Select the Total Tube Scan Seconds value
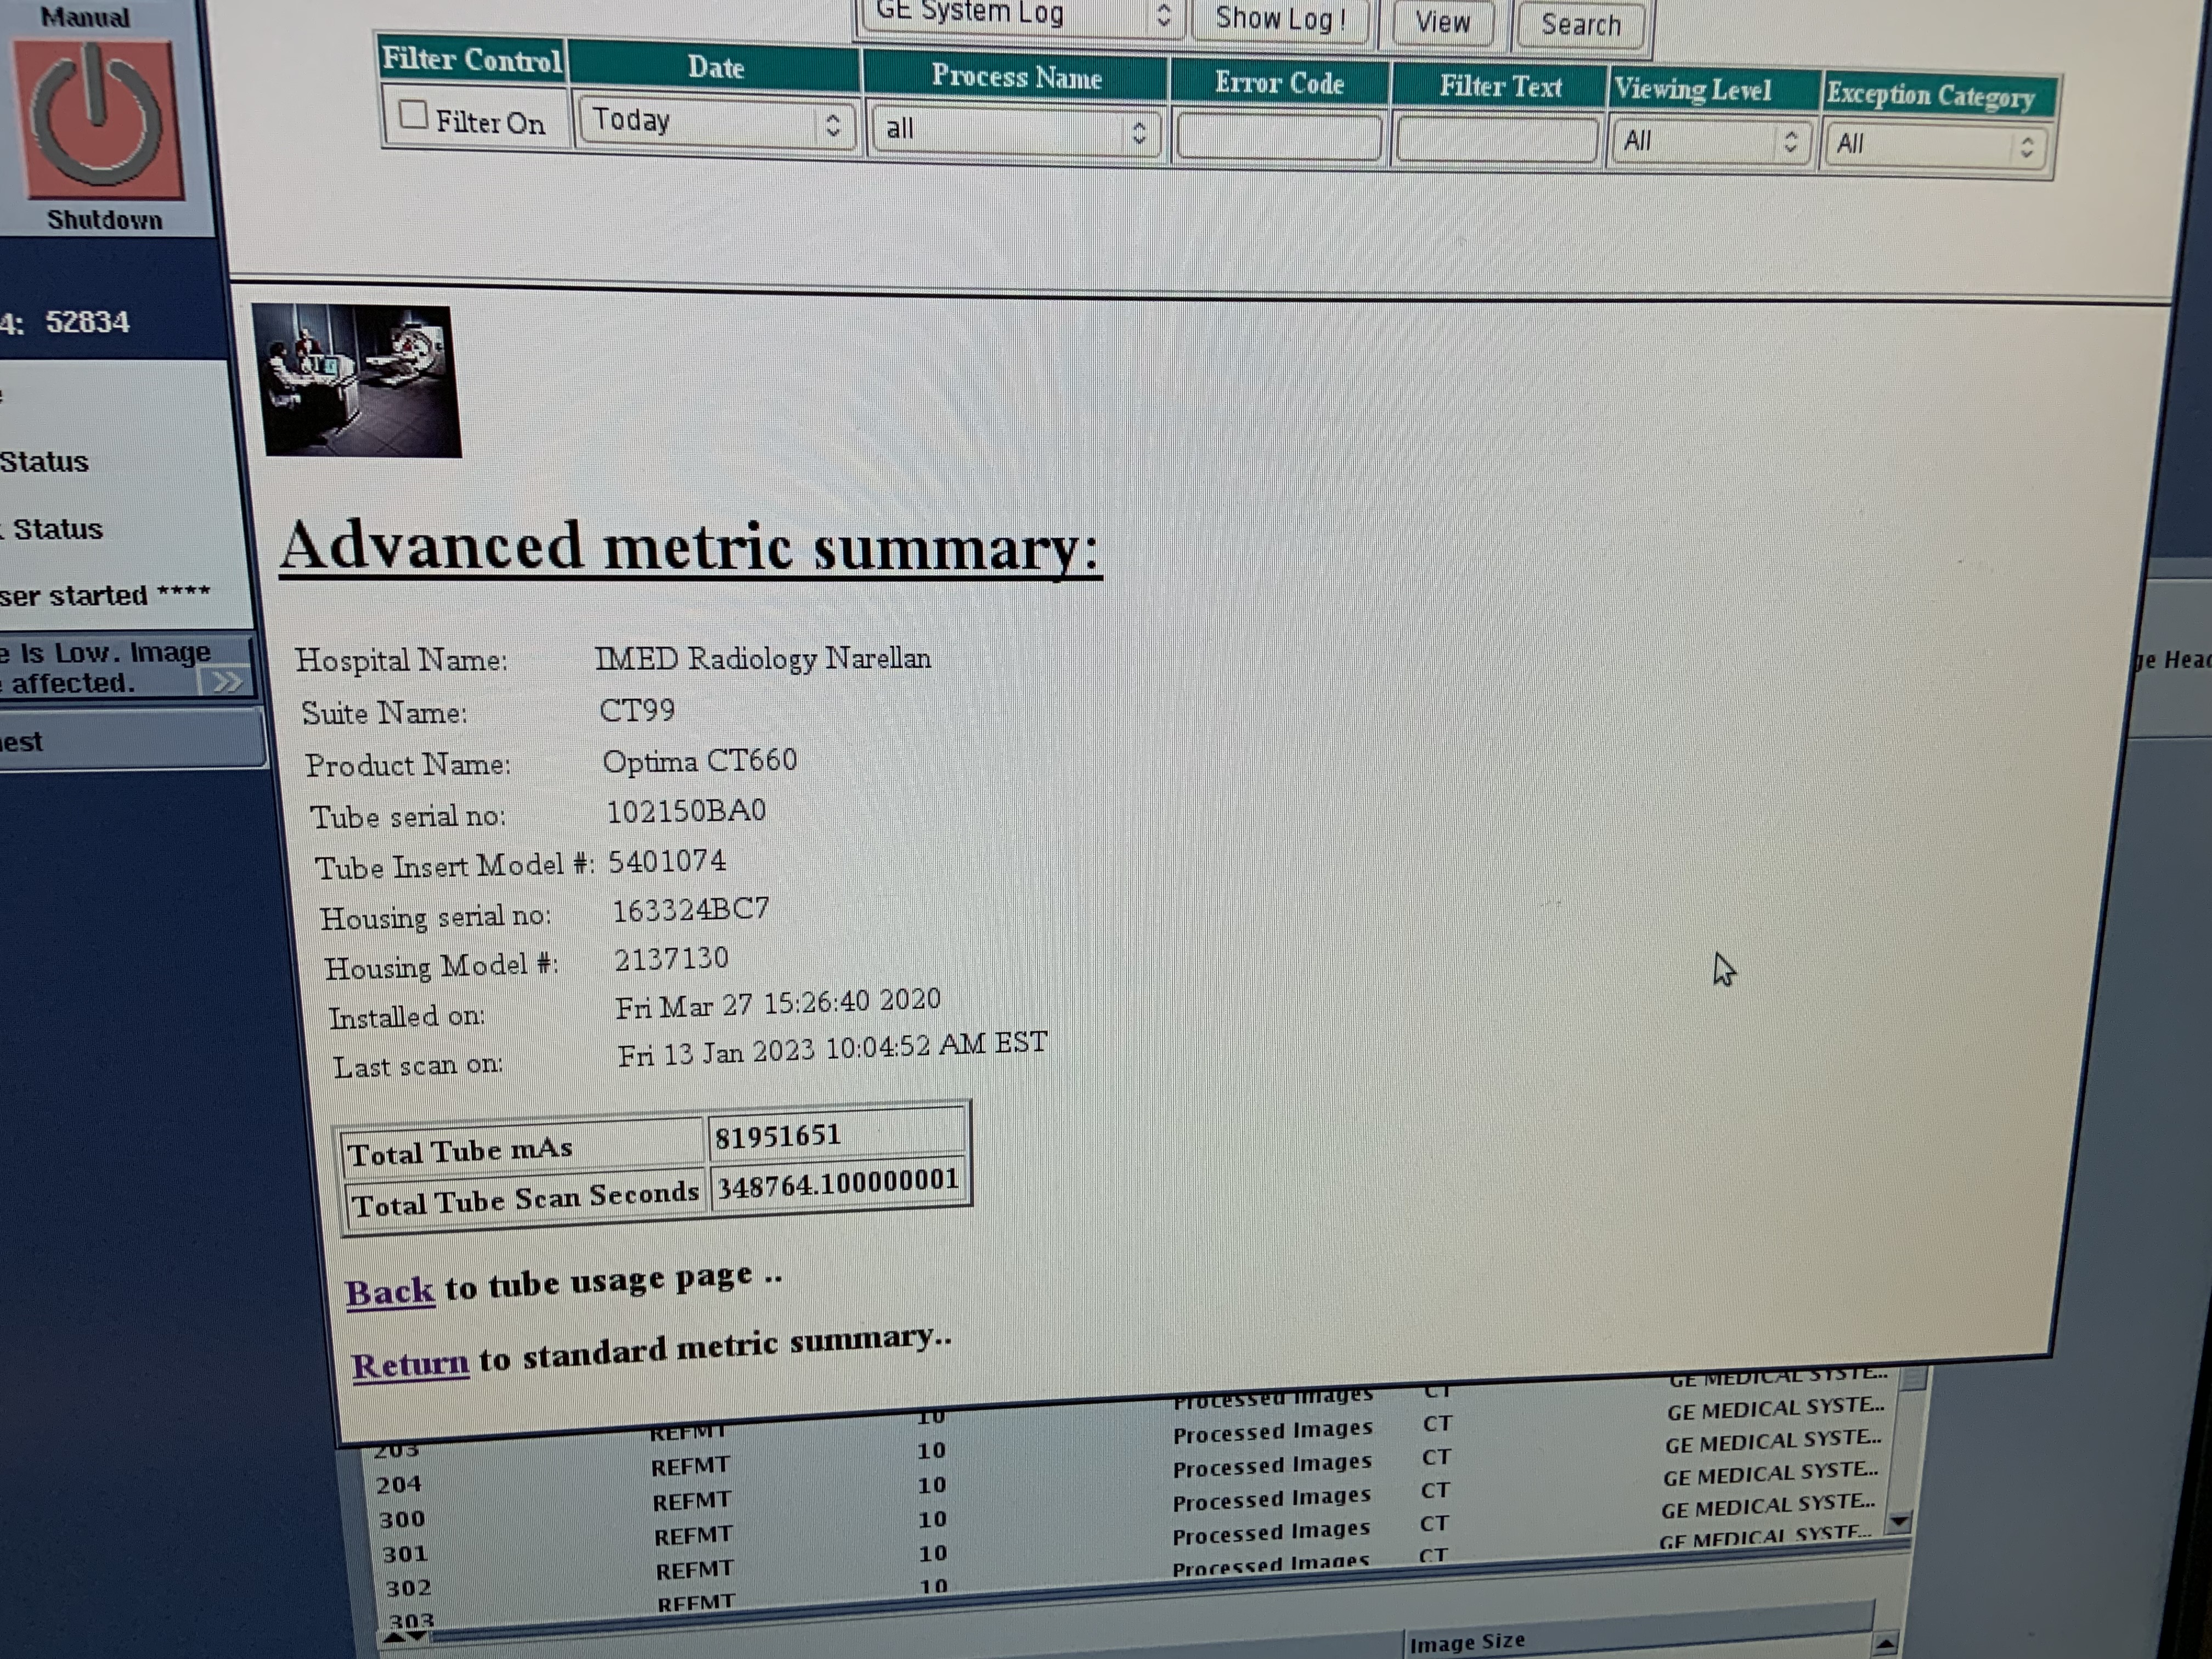This screenshot has width=2212, height=1659. (838, 1184)
